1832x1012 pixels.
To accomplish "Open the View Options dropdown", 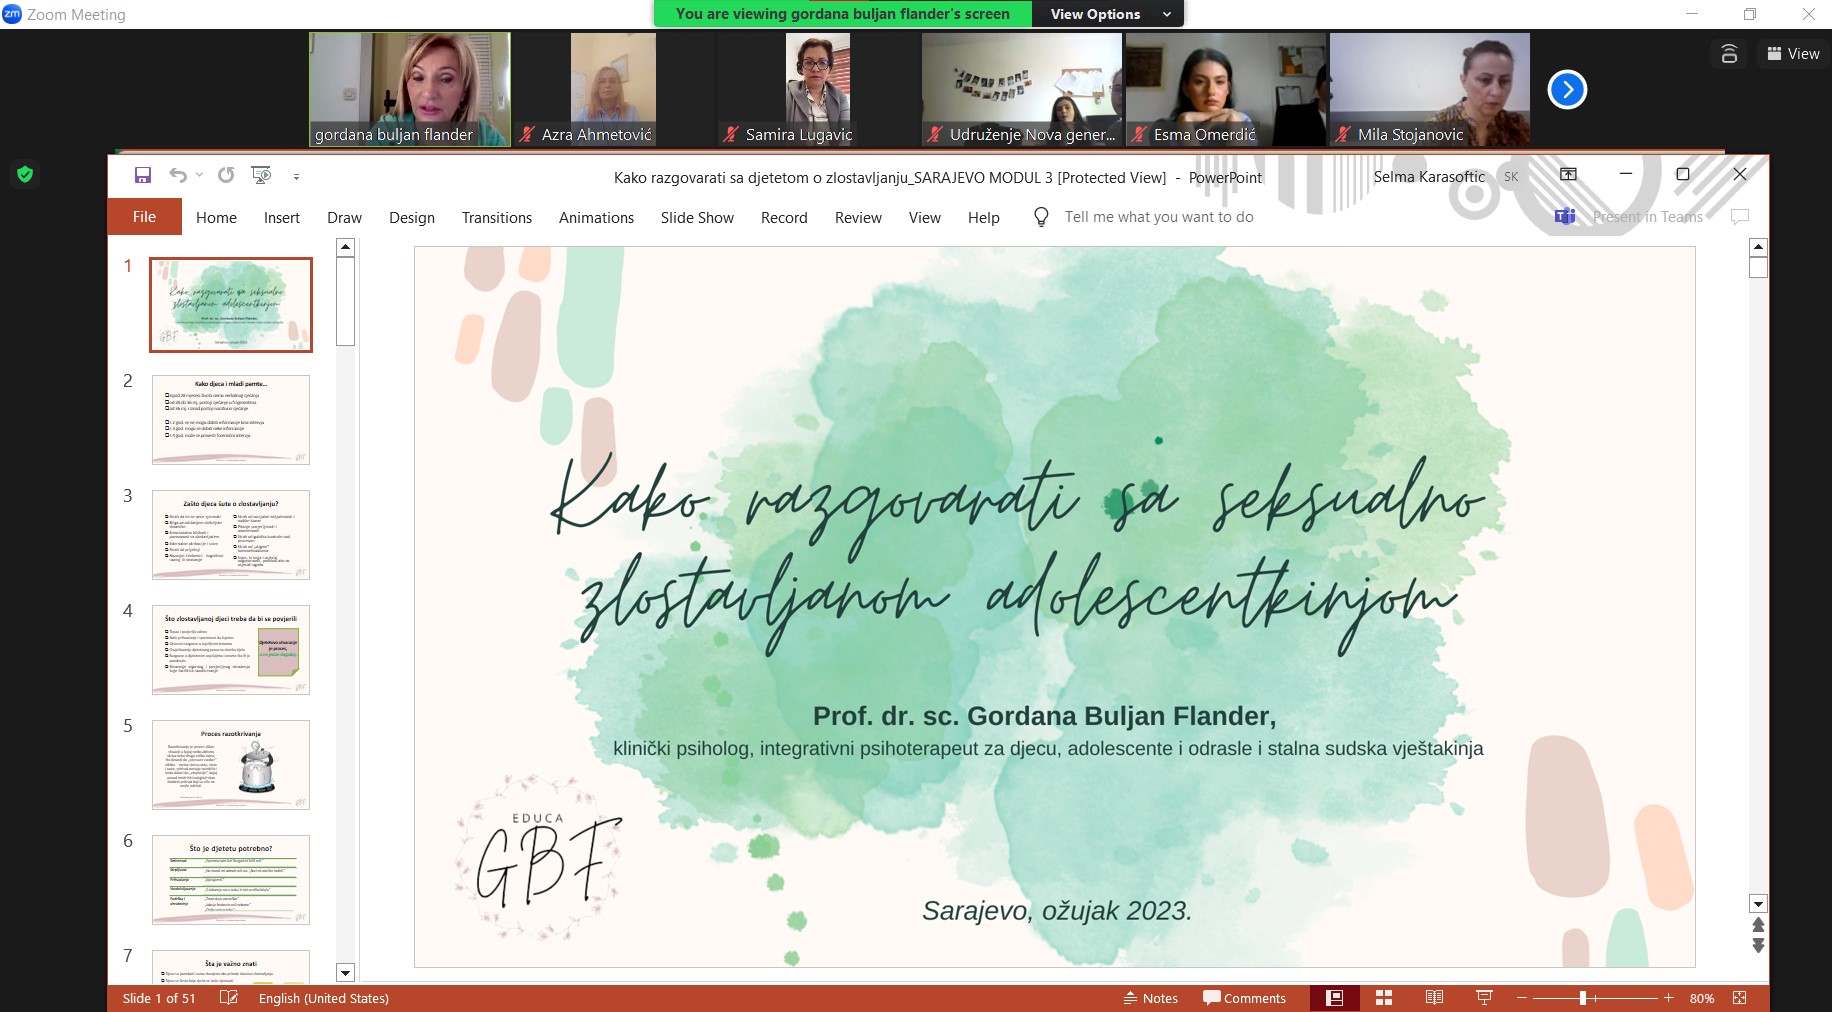I will click(1108, 14).
